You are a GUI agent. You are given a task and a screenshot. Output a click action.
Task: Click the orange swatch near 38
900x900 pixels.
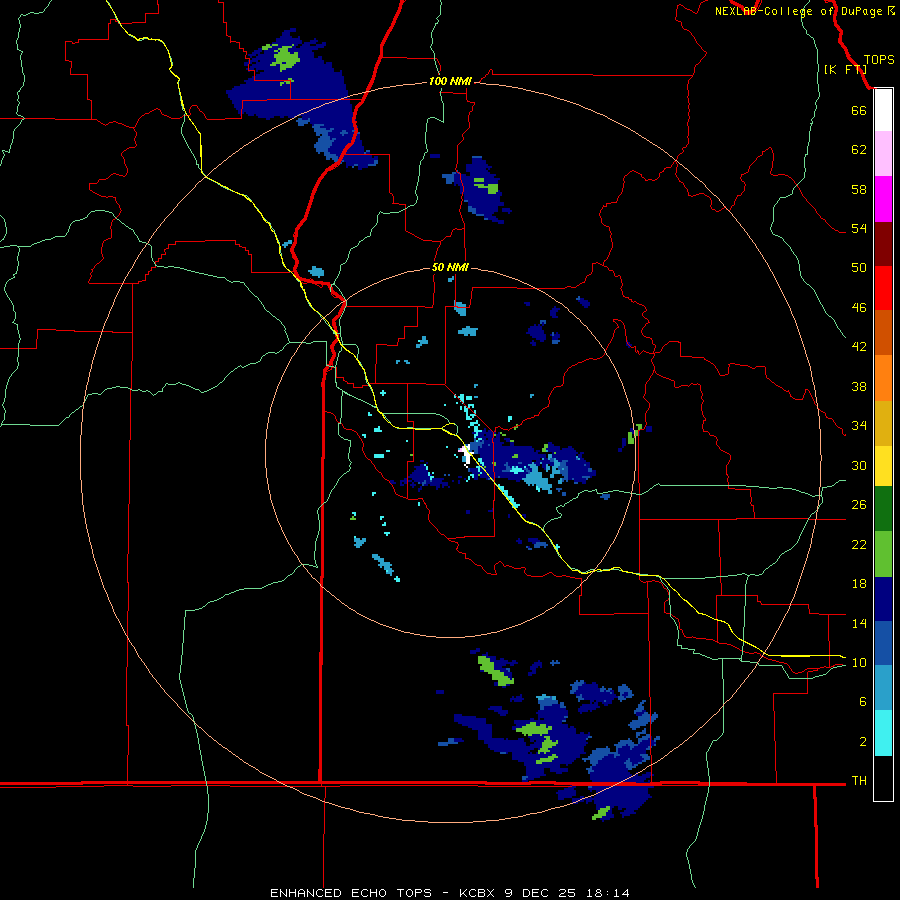(x=883, y=378)
